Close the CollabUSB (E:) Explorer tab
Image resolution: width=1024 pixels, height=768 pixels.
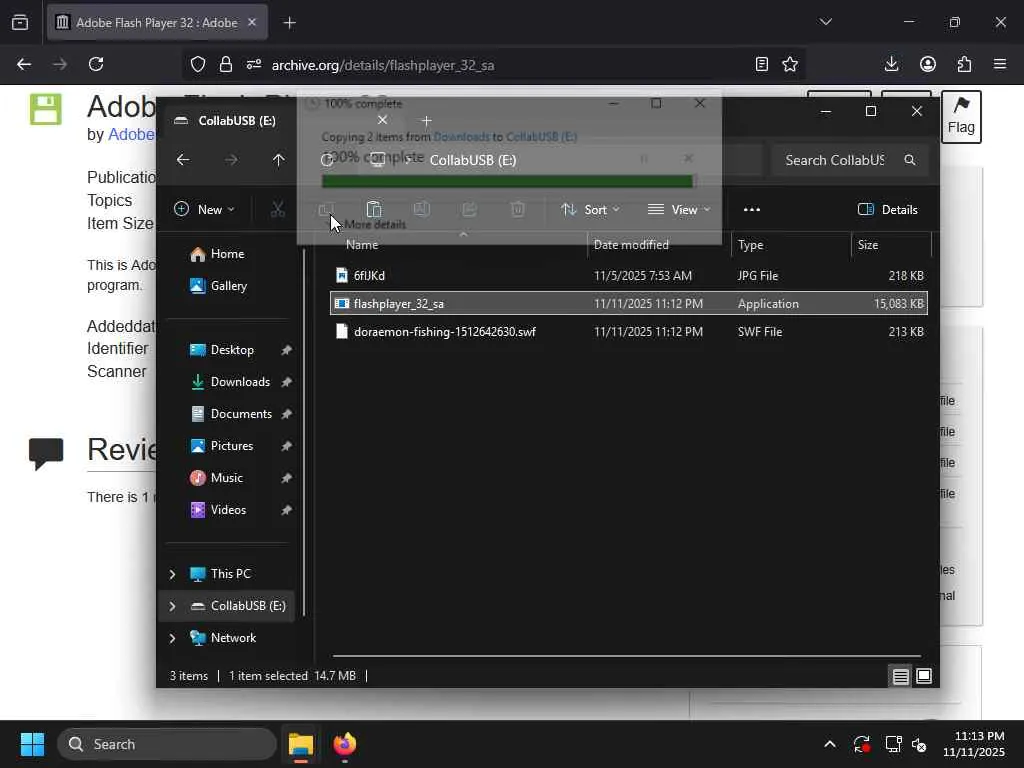pyautogui.click(x=383, y=120)
